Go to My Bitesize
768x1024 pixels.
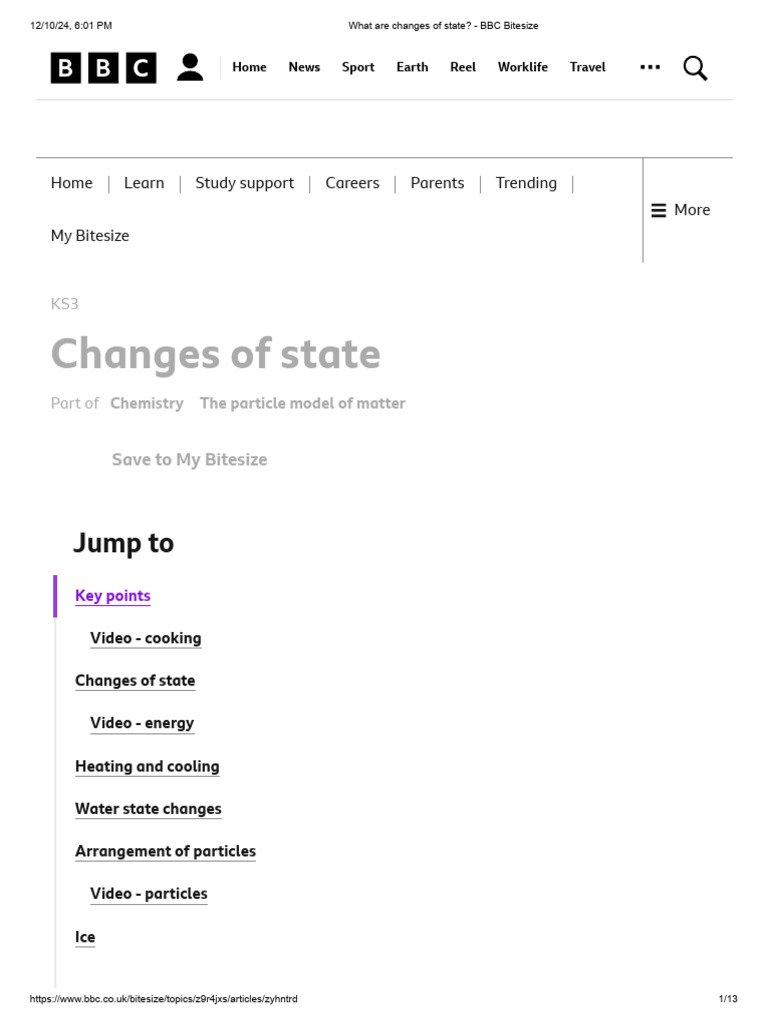(x=90, y=236)
